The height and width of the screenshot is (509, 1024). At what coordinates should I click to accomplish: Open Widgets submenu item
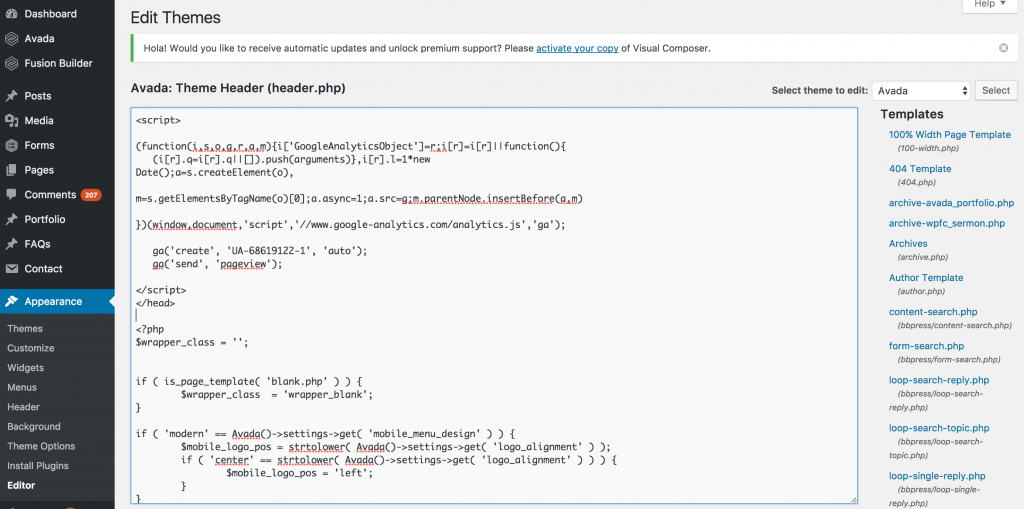[x=25, y=368]
